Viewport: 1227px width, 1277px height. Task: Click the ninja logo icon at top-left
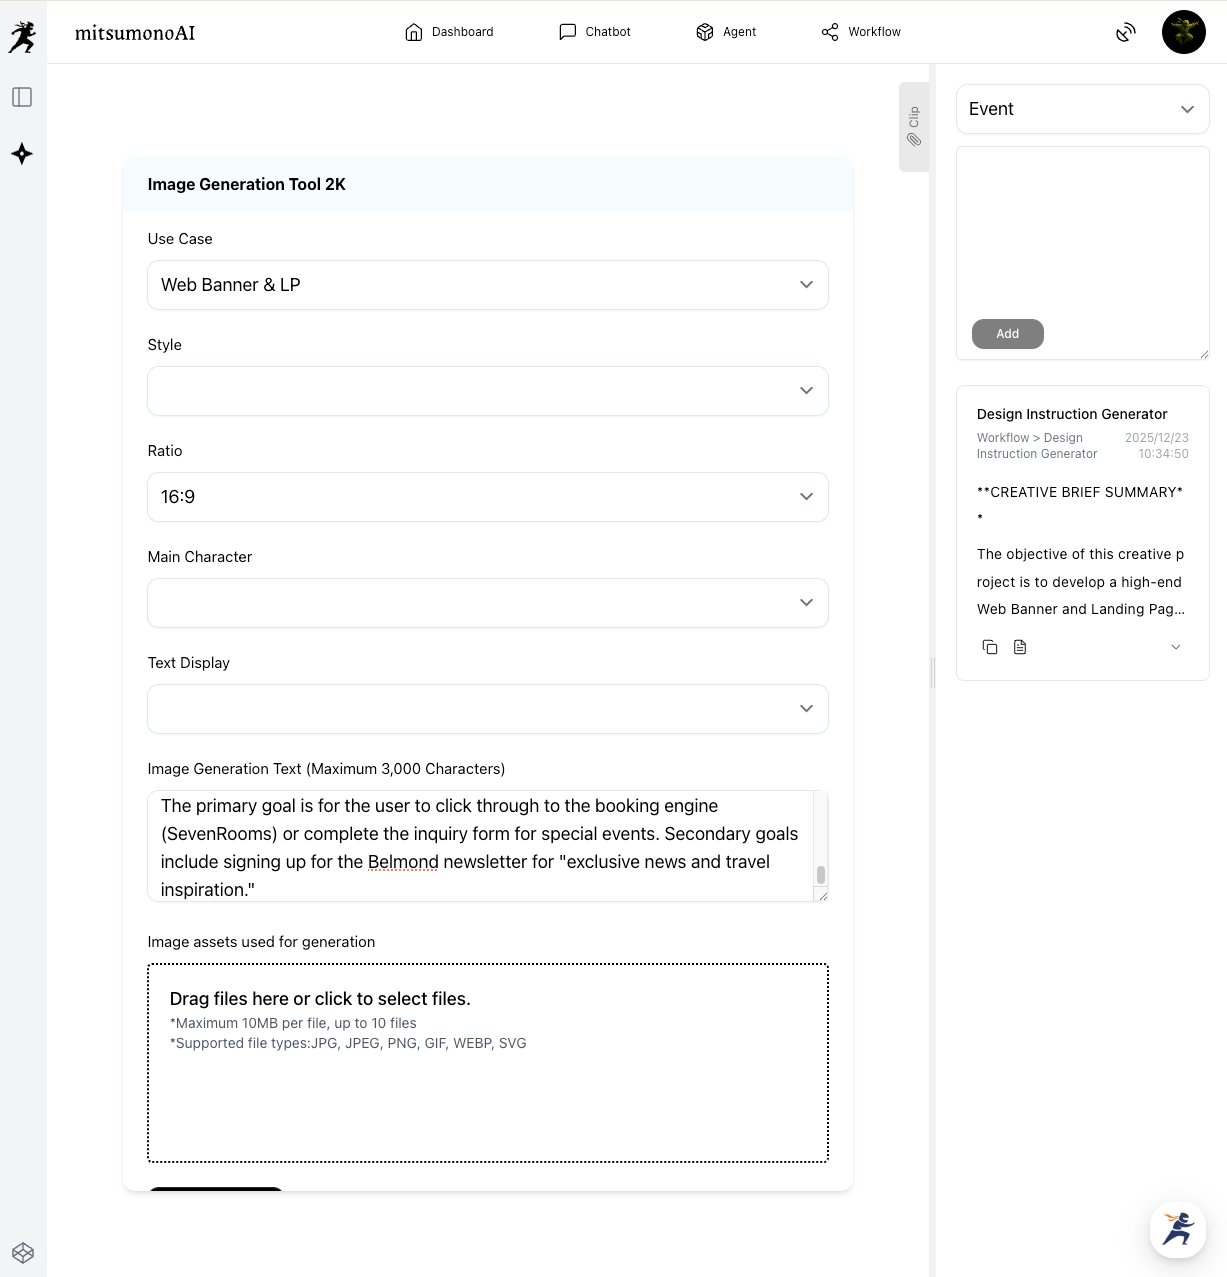pos(22,37)
